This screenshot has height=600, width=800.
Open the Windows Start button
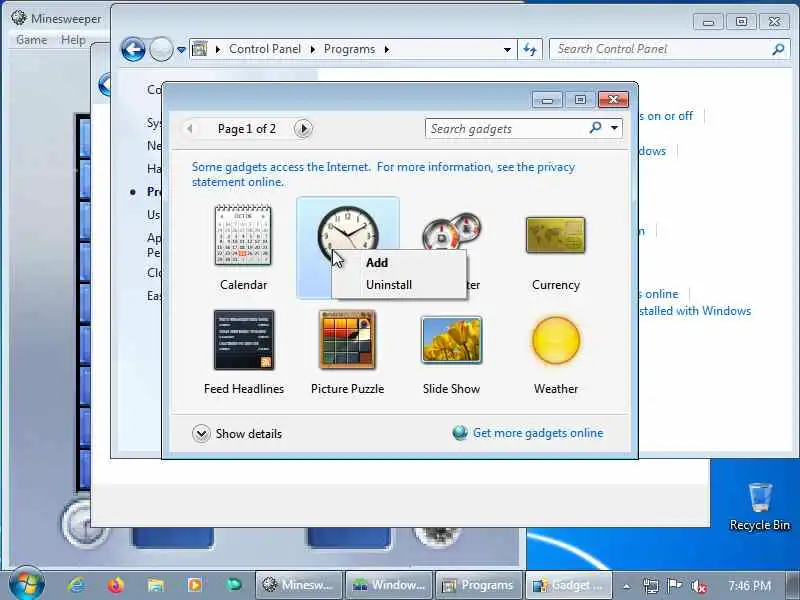(x=27, y=584)
